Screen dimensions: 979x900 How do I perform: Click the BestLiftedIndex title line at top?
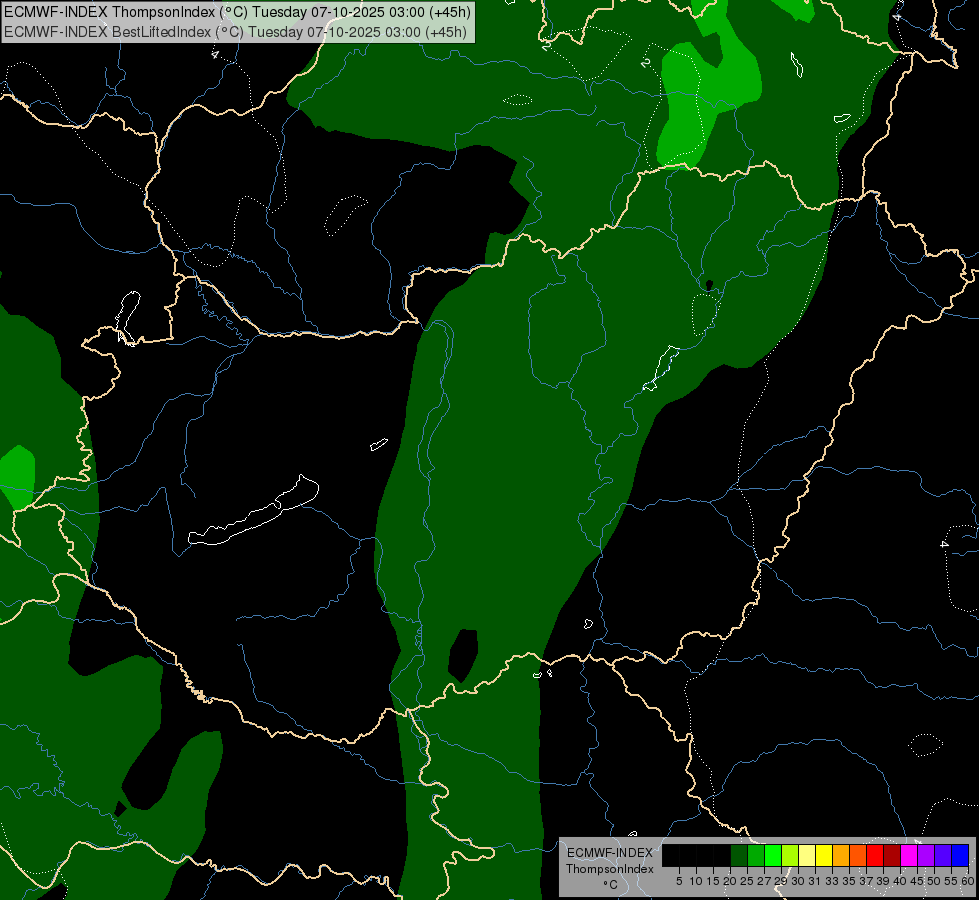(x=235, y=32)
